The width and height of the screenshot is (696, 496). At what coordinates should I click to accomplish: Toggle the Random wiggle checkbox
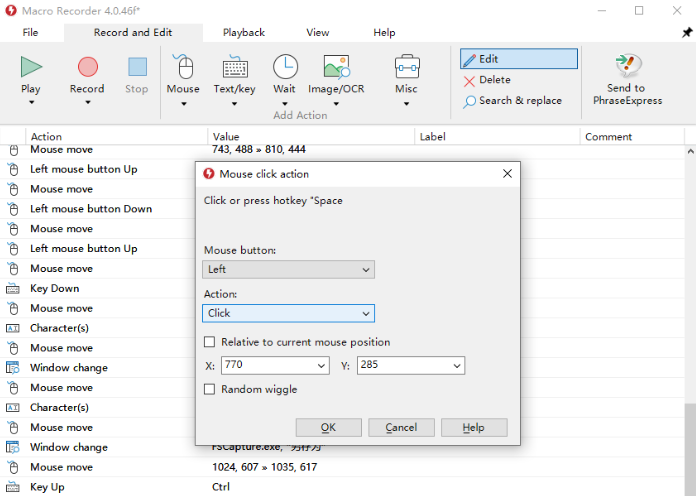tap(210, 389)
